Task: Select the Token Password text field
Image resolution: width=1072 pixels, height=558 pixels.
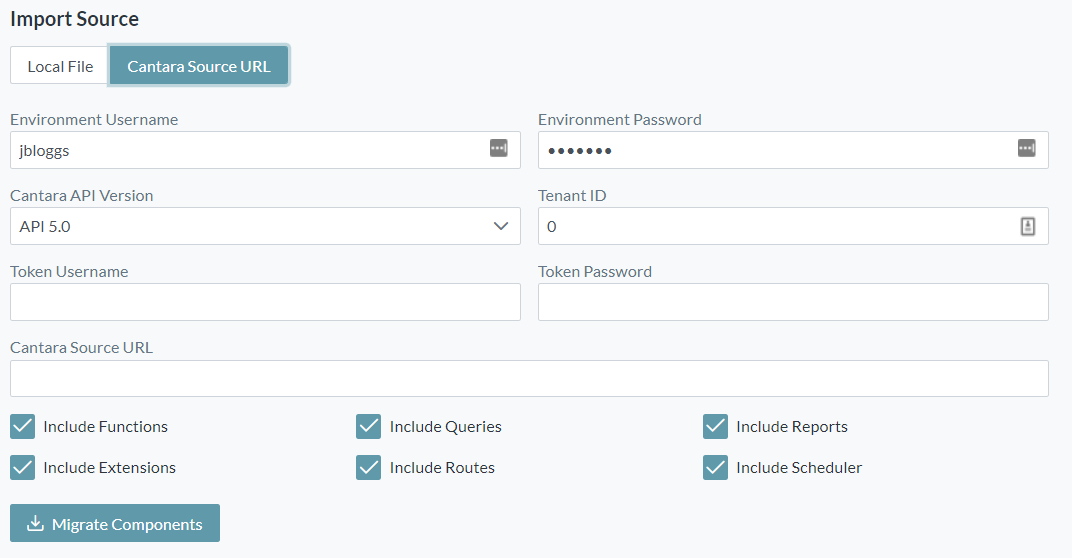Action: point(793,302)
